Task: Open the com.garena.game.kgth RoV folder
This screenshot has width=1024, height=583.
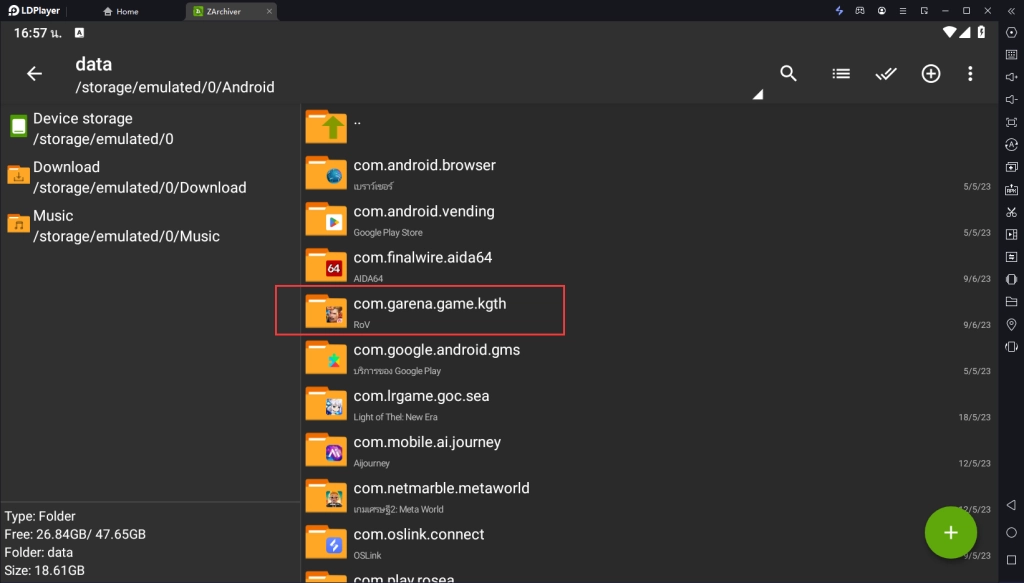Action: coord(650,312)
